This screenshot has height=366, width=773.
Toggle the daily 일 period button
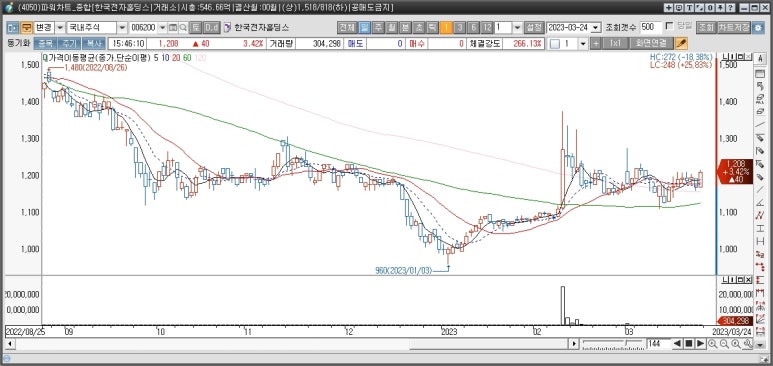point(365,28)
